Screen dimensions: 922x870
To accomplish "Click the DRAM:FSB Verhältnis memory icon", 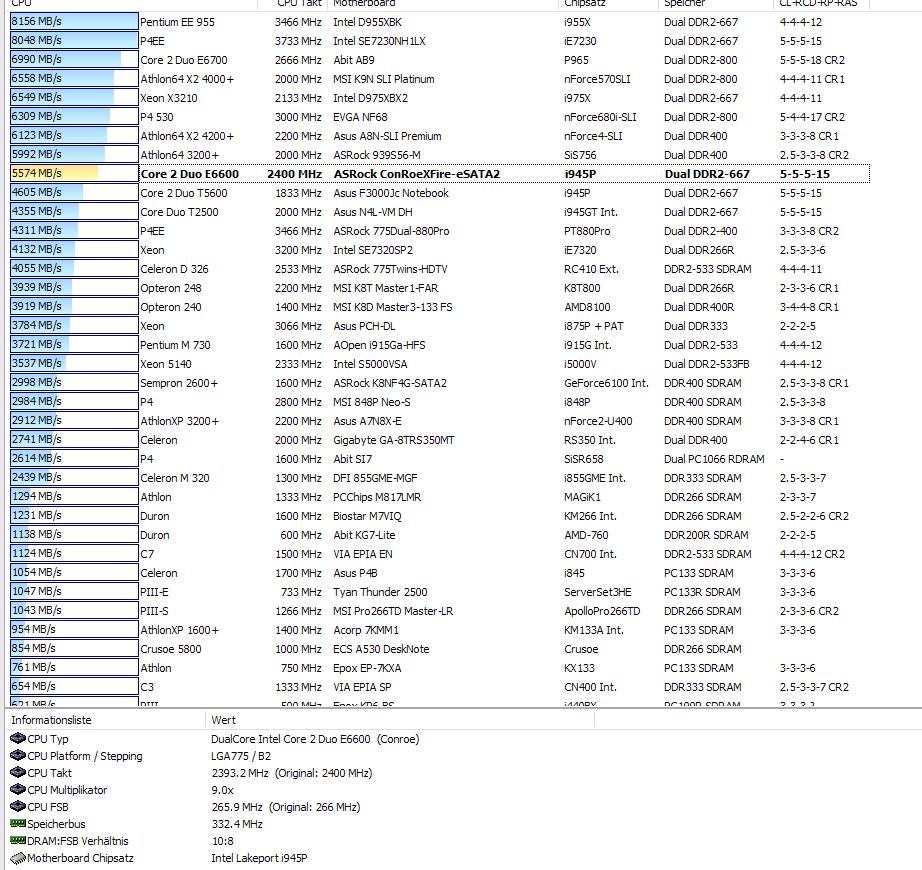I will [x=18, y=841].
